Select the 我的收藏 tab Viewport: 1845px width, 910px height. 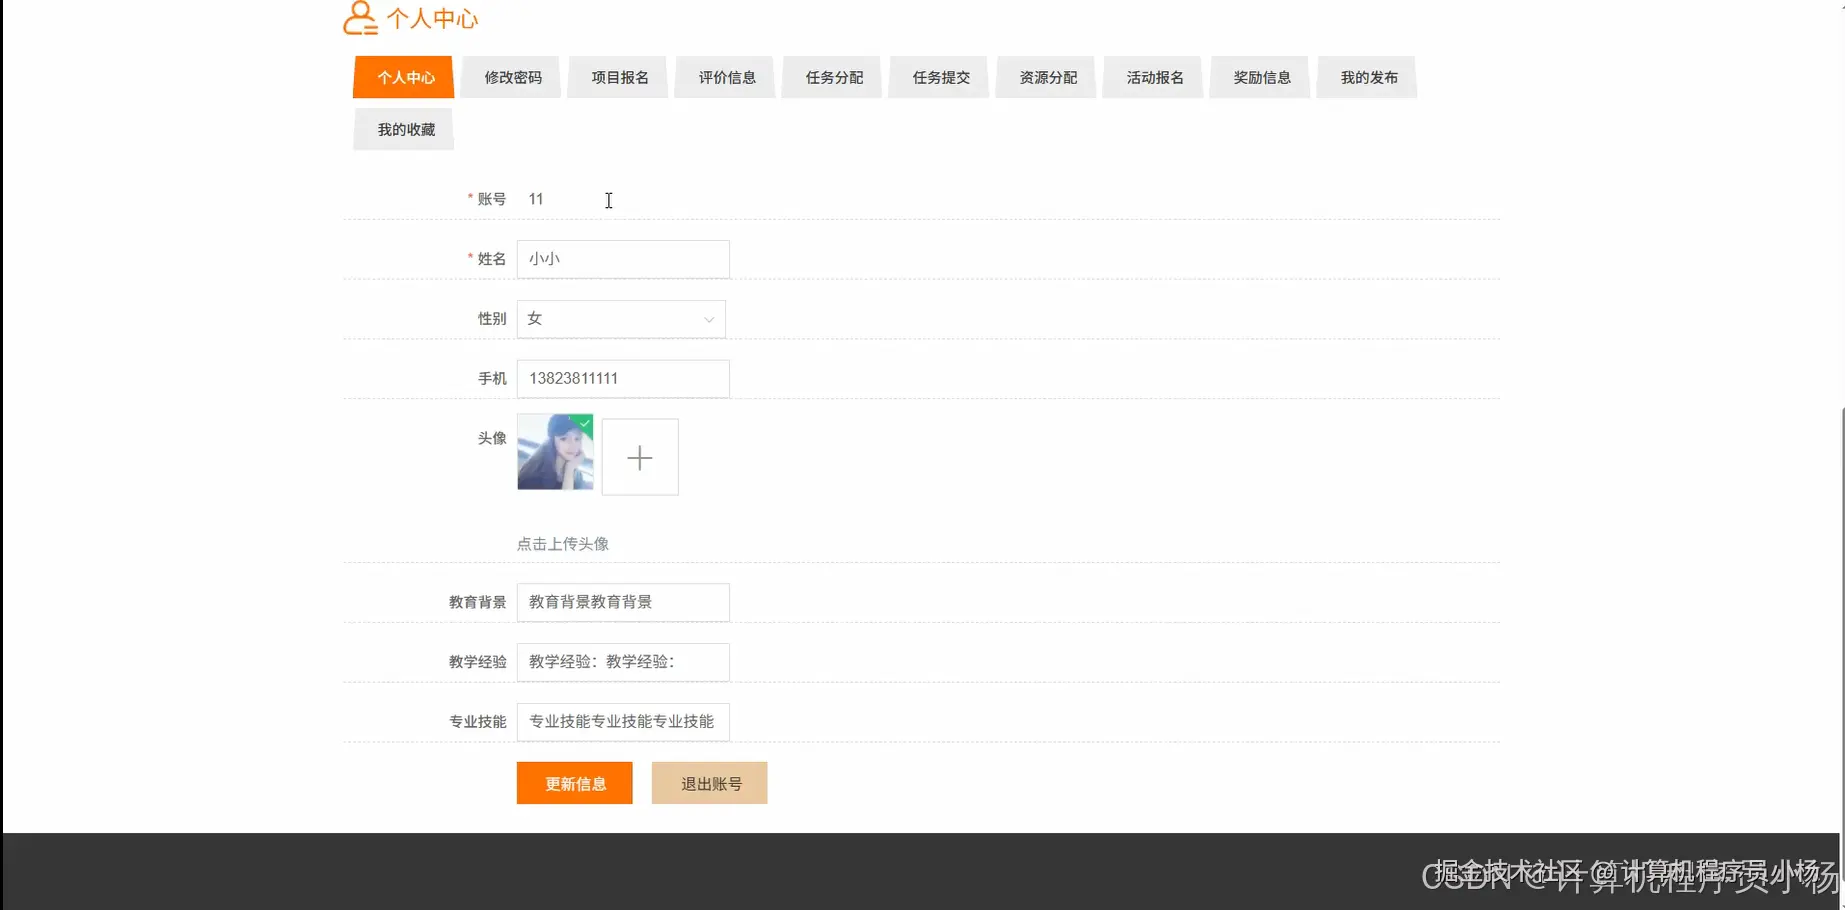pyautogui.click(x=403, y=128)
